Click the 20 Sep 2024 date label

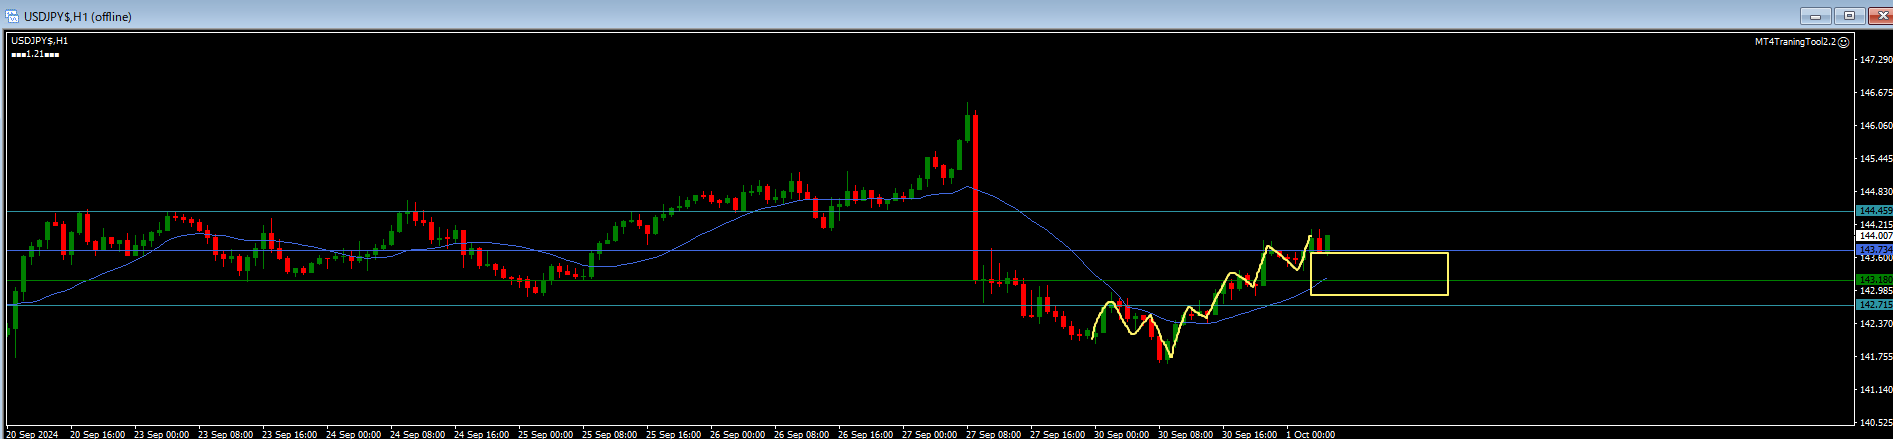pos(33,434)
